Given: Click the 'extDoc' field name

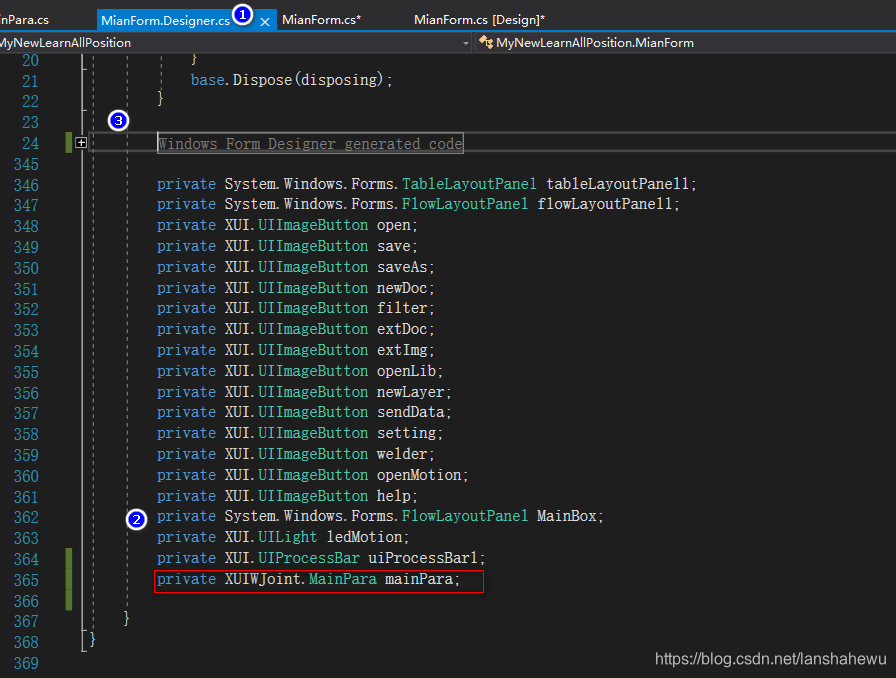Looking at the screenshot, I should pos(402,329).
